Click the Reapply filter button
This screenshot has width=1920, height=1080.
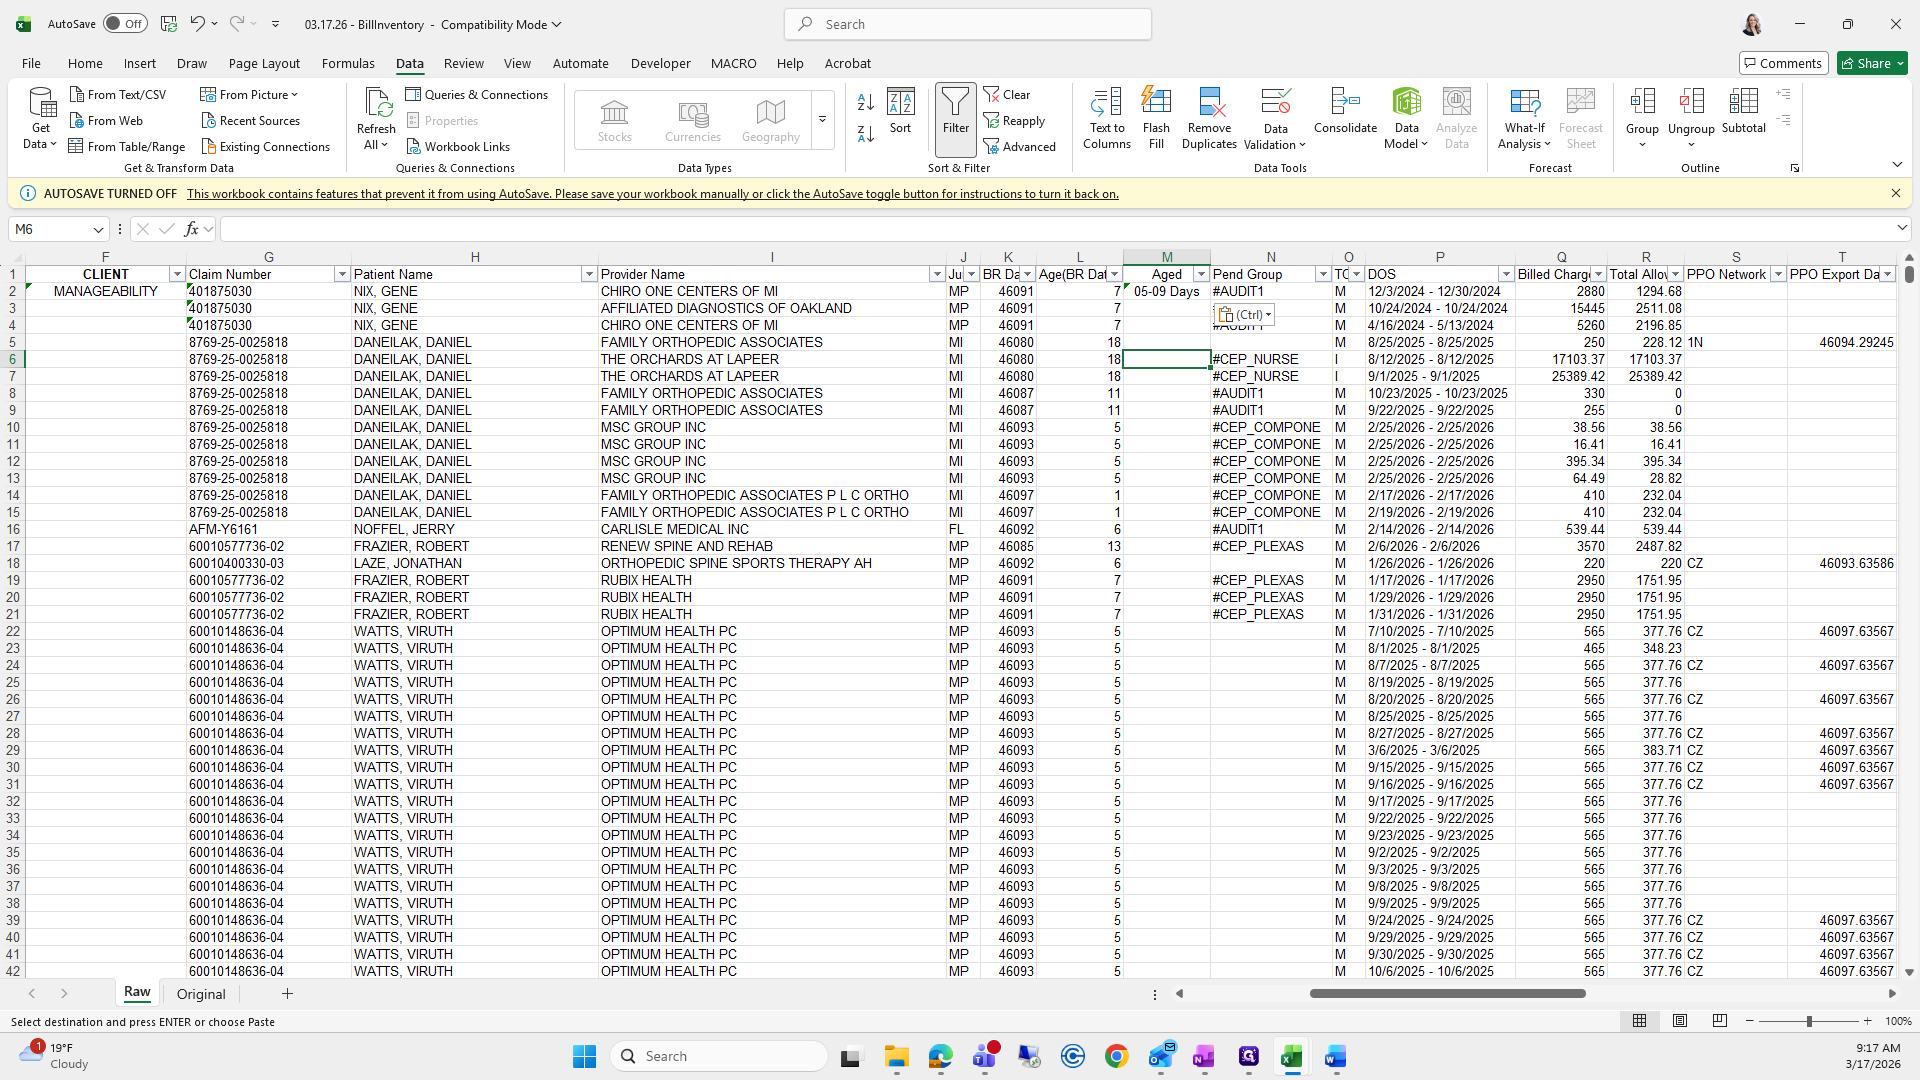click(x=1015, y=121)
